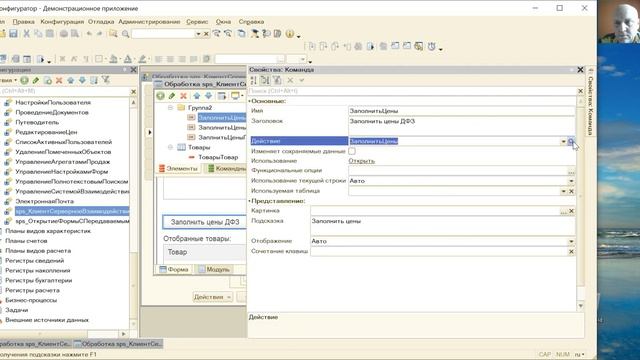The image size is (640, 360).
Task: Clear the Картинка property value
Action: (x=571, y=211)
